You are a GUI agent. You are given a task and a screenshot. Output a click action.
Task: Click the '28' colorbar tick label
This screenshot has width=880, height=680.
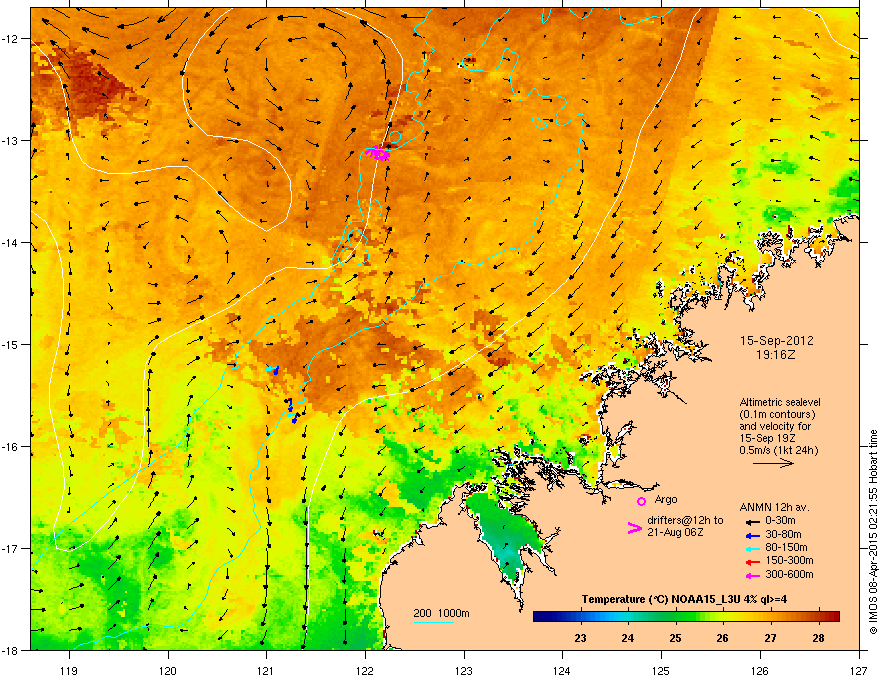coord(818,638)
